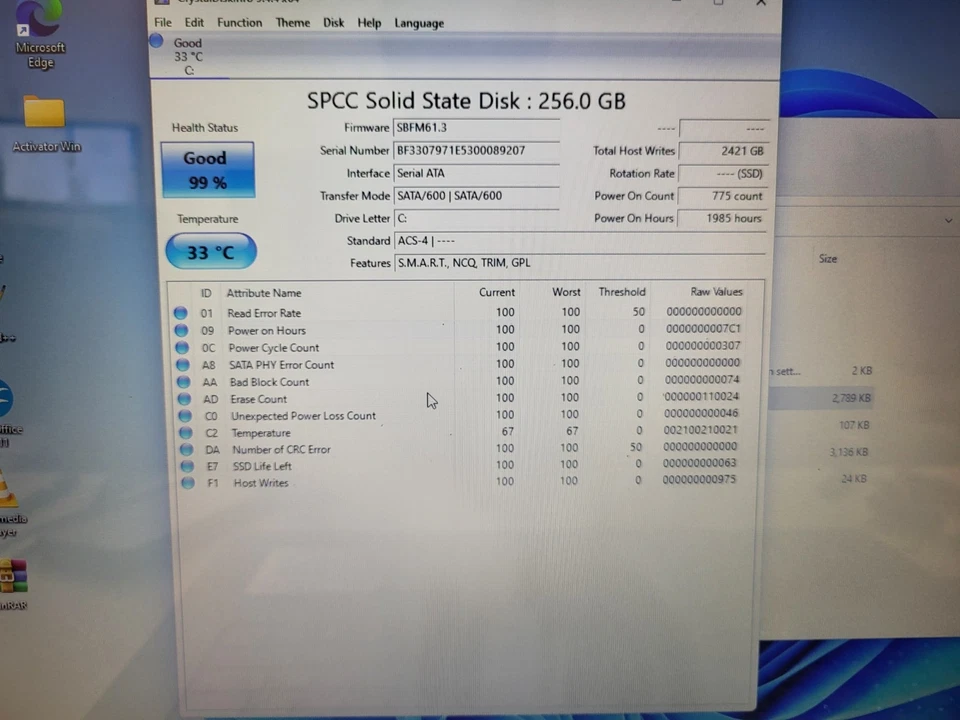Click the status dot for Number of CRC Error
Image resolution: width=960 pixels, height=720 pixels.
coord(186,449)
